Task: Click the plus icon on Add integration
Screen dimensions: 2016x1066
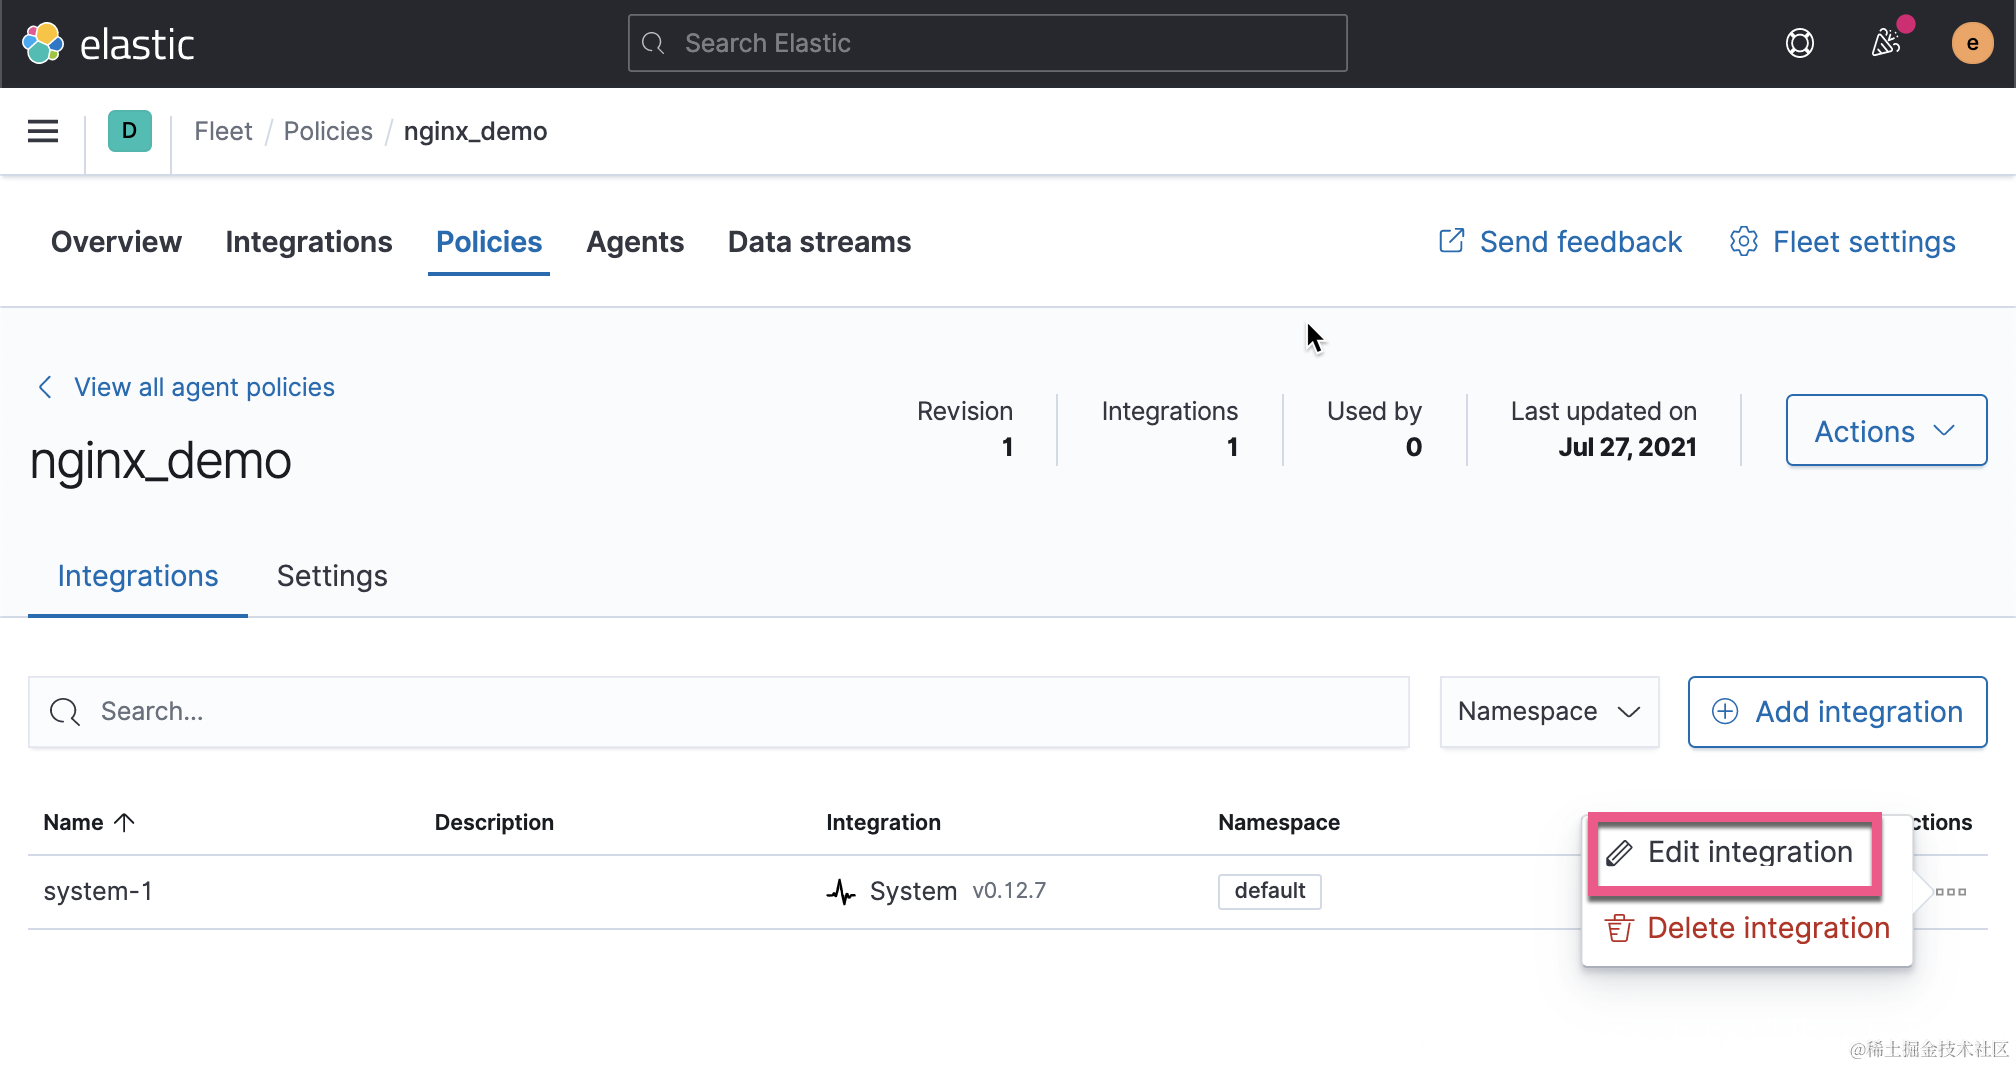Action: 1725,711
